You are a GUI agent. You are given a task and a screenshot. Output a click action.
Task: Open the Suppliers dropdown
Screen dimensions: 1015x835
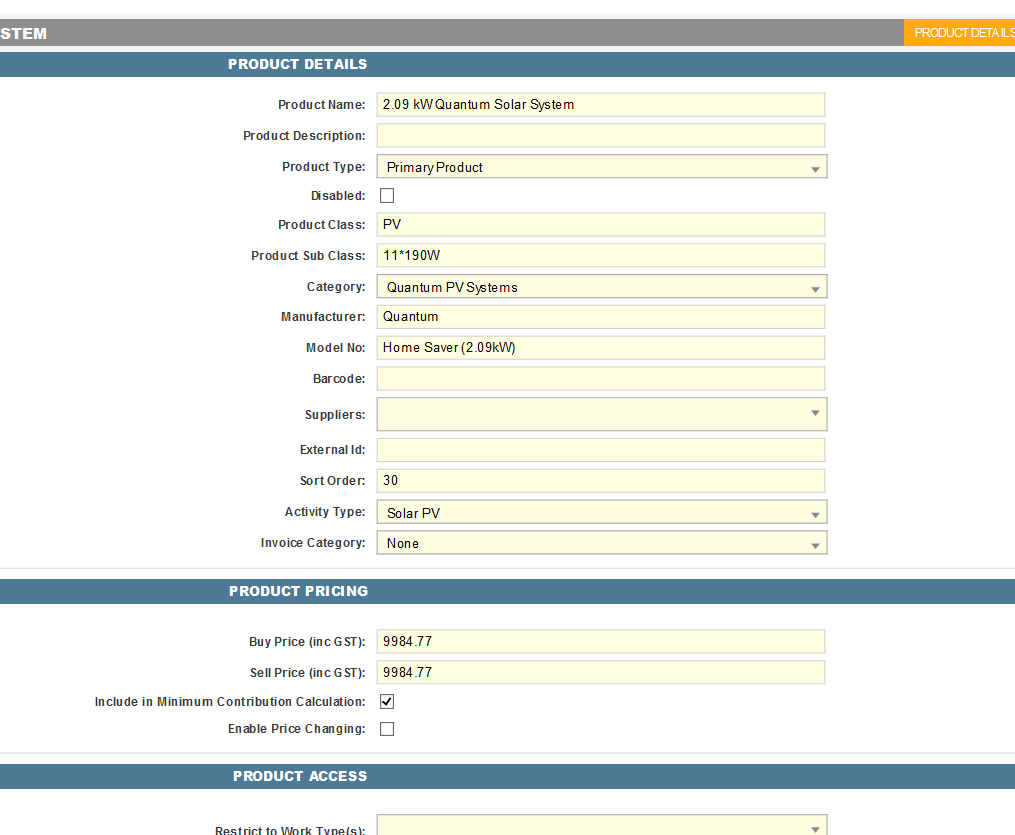pyautogui.click(x=601, y=414)
